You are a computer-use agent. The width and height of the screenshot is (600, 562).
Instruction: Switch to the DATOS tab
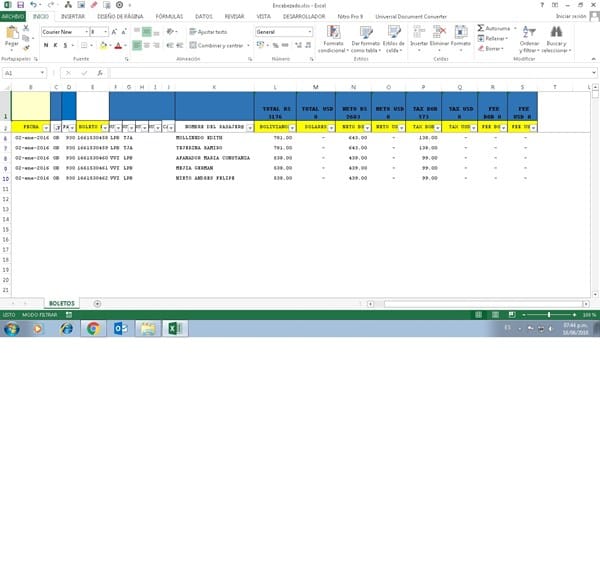[x=204, y=16]
